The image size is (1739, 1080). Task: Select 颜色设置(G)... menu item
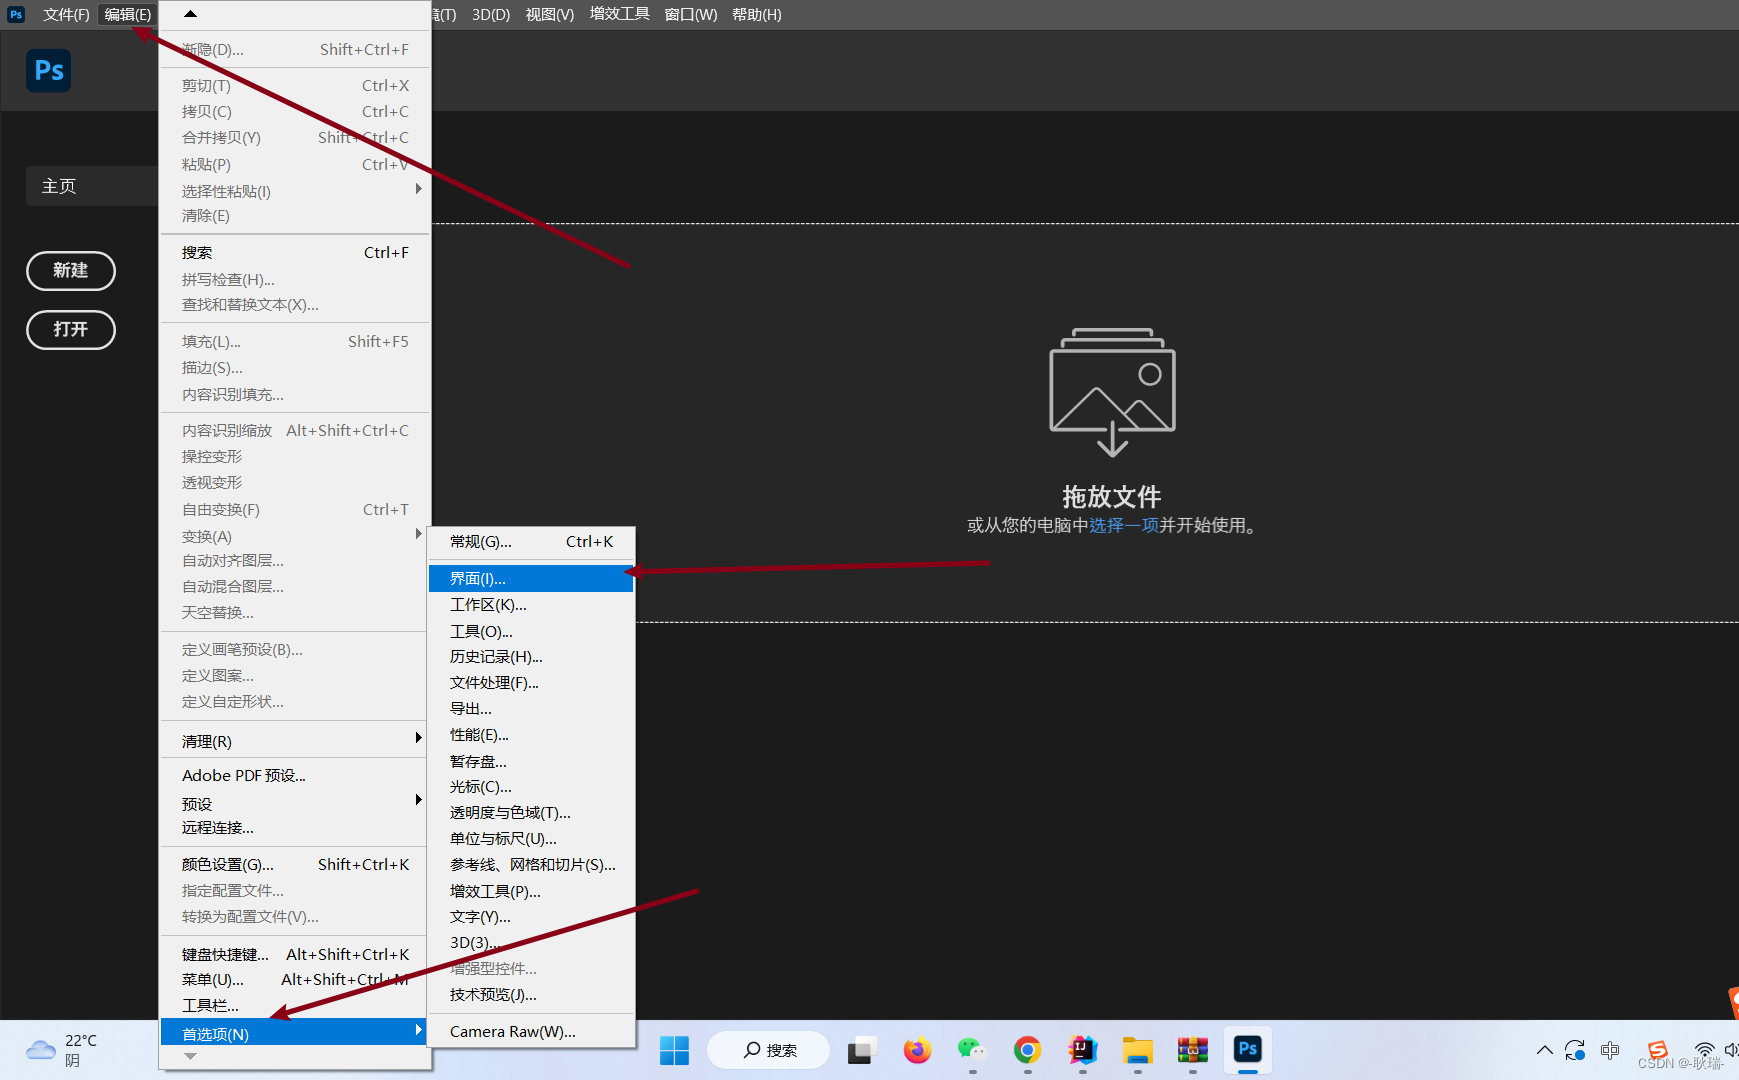[x=295, y=864]
